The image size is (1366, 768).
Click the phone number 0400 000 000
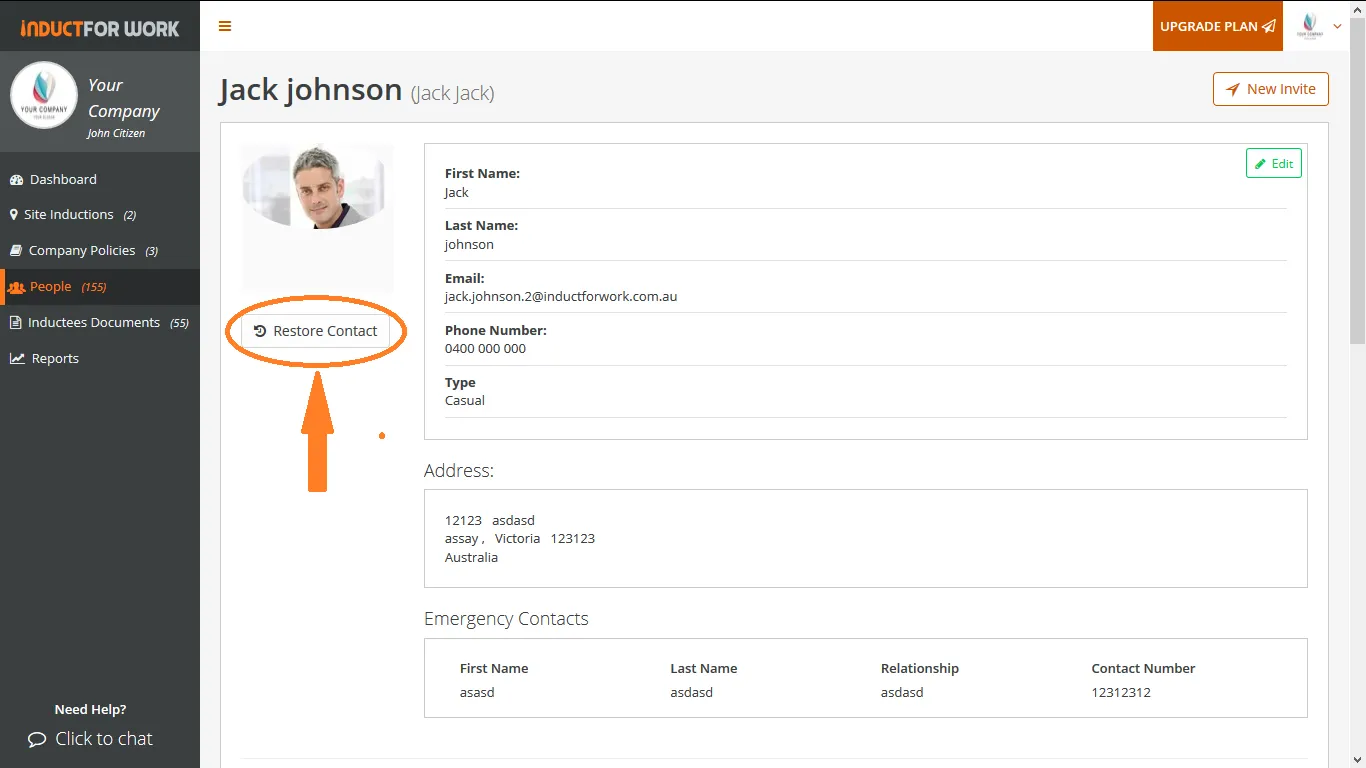(485, 349)
